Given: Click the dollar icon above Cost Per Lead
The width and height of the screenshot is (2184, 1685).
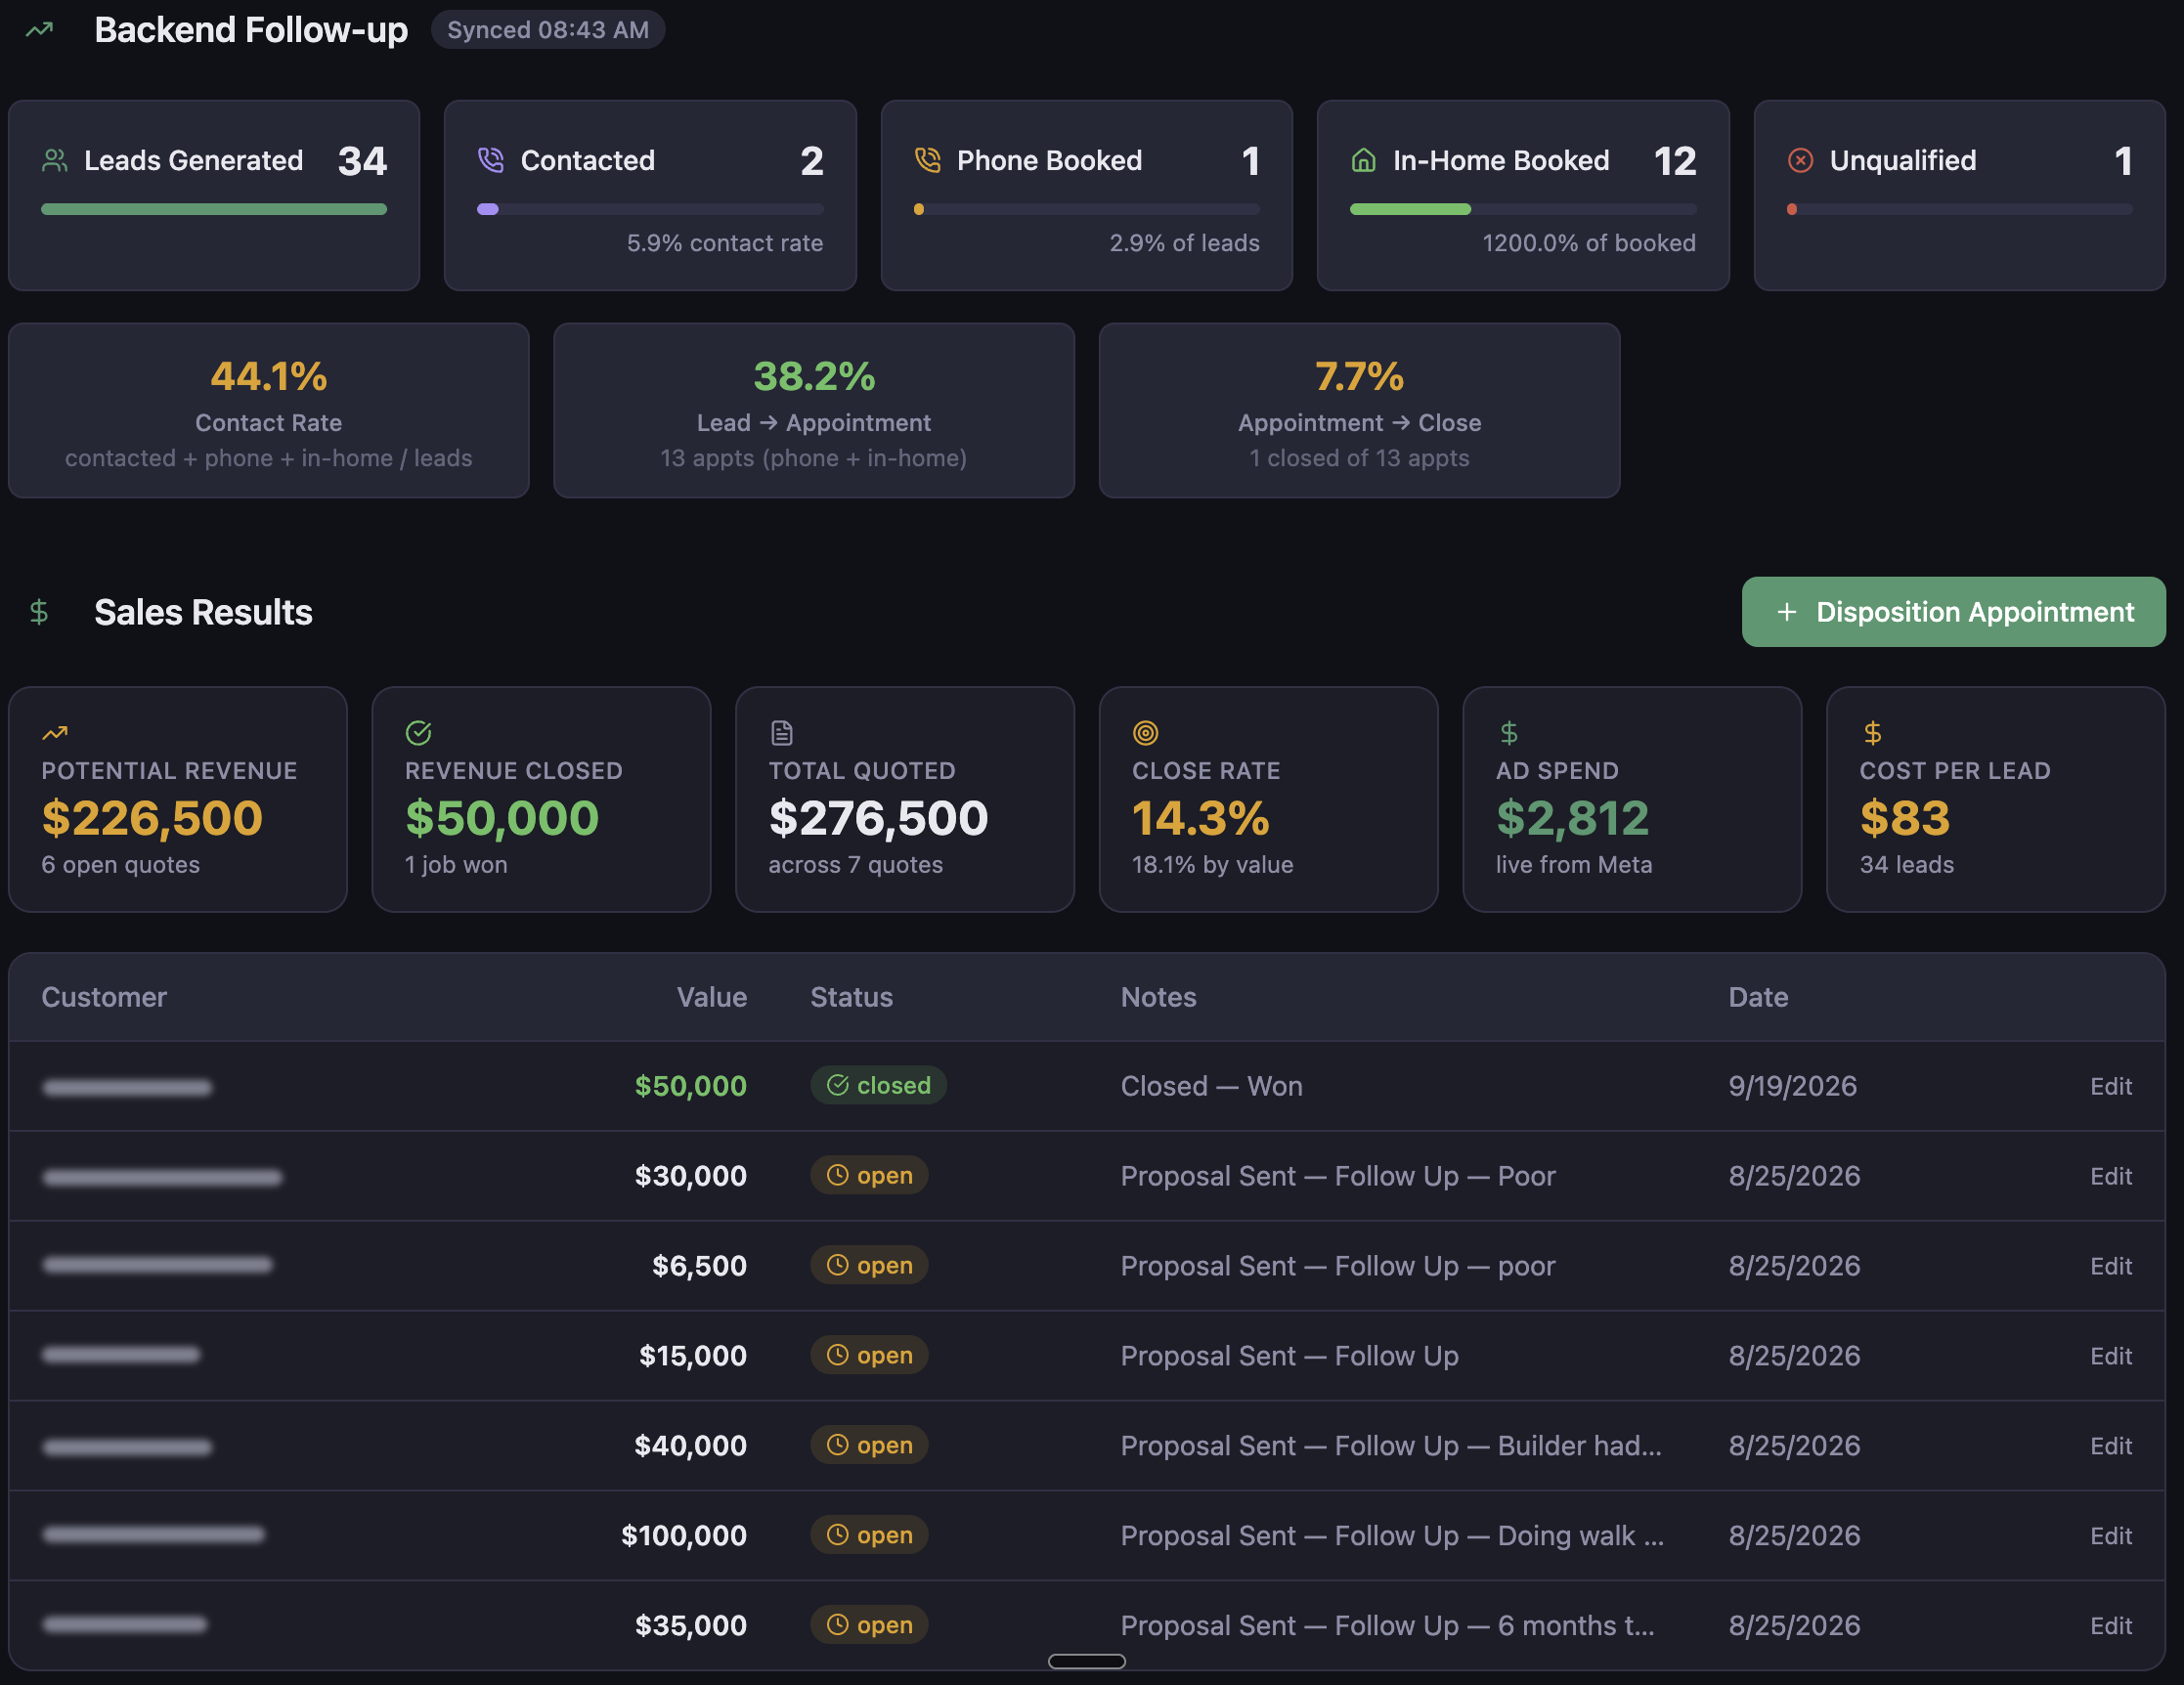Looking at the screenshot, I should click(1872, 733).
